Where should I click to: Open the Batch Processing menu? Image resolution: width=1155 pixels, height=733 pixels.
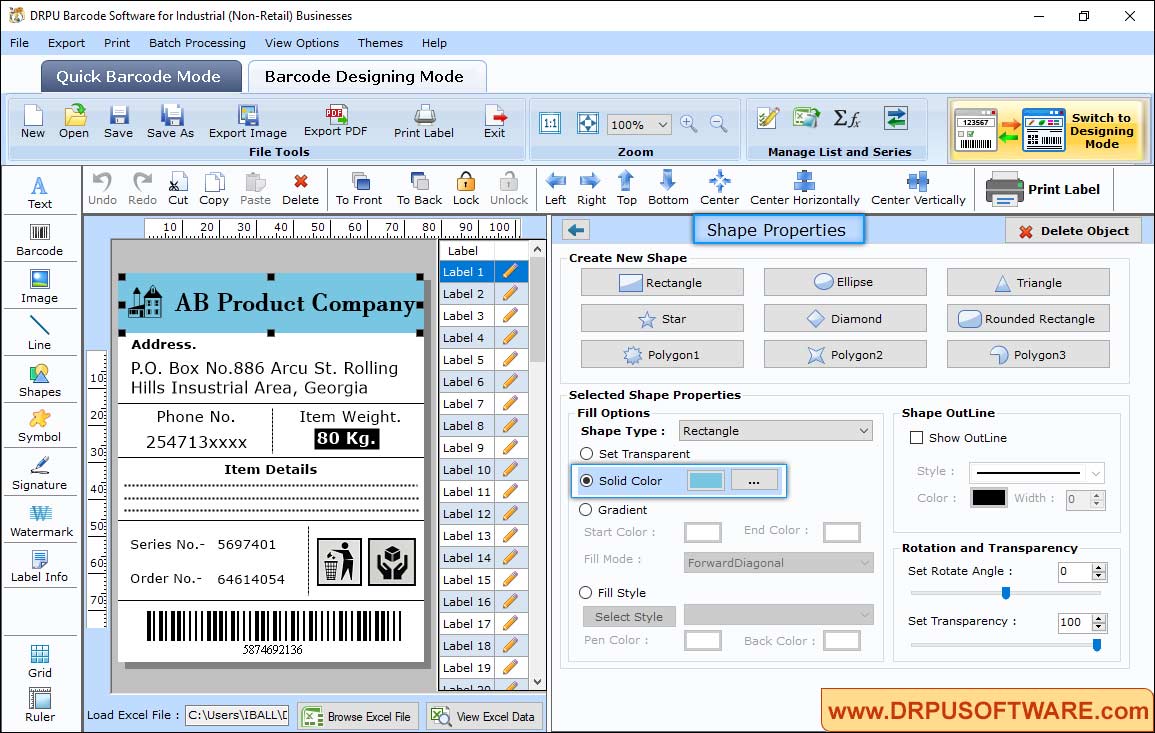pos(197,43)
